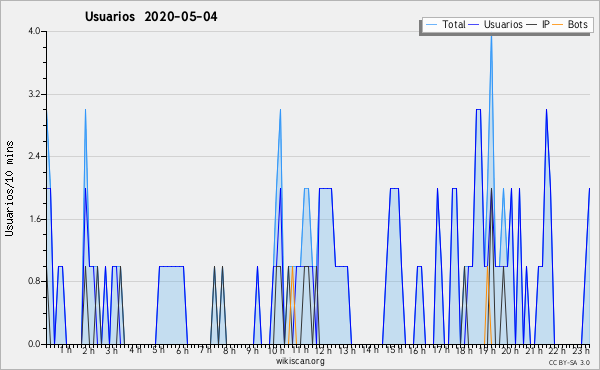
Task: Click the Bots legend entry
Action: click(570, 25)
